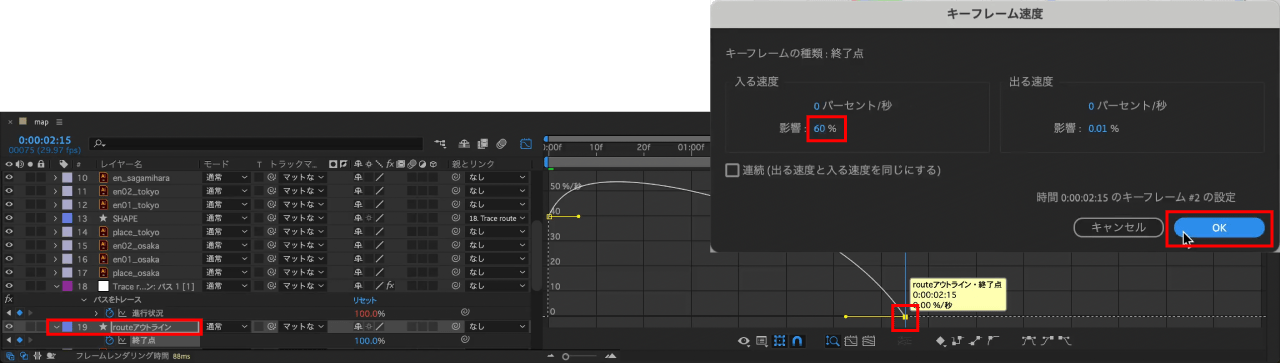Hide the SHAPE layer visibility eye
1280x364 pixels.
click(x=10, y=218)
